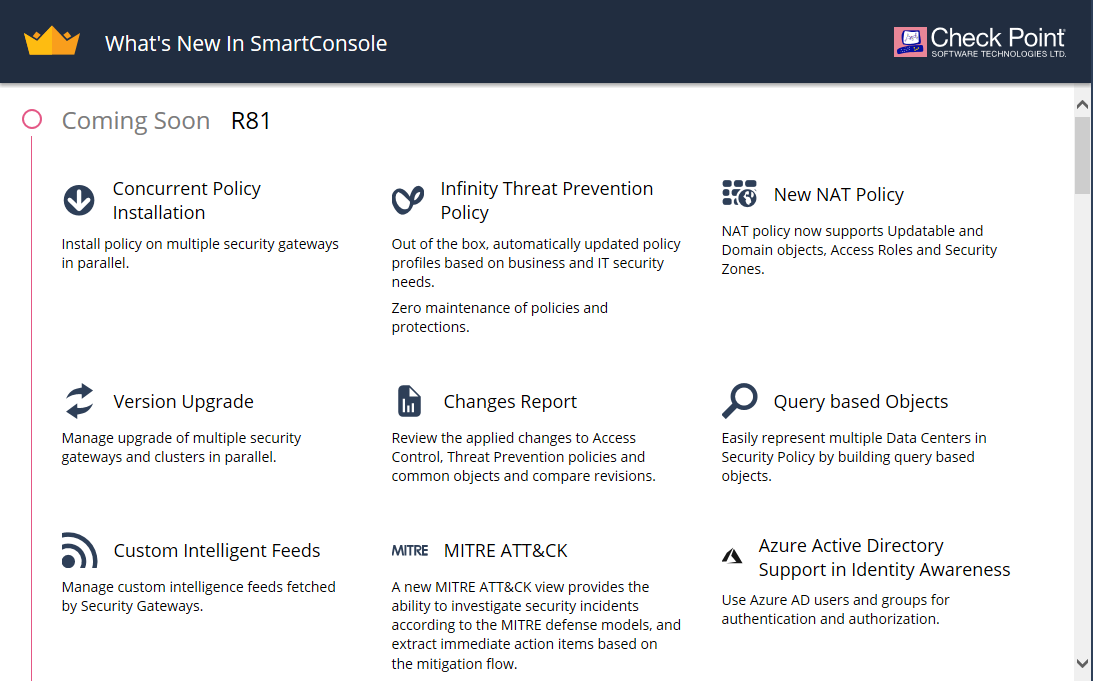Click the Query based Objects magnifier icon

[739, 401]
